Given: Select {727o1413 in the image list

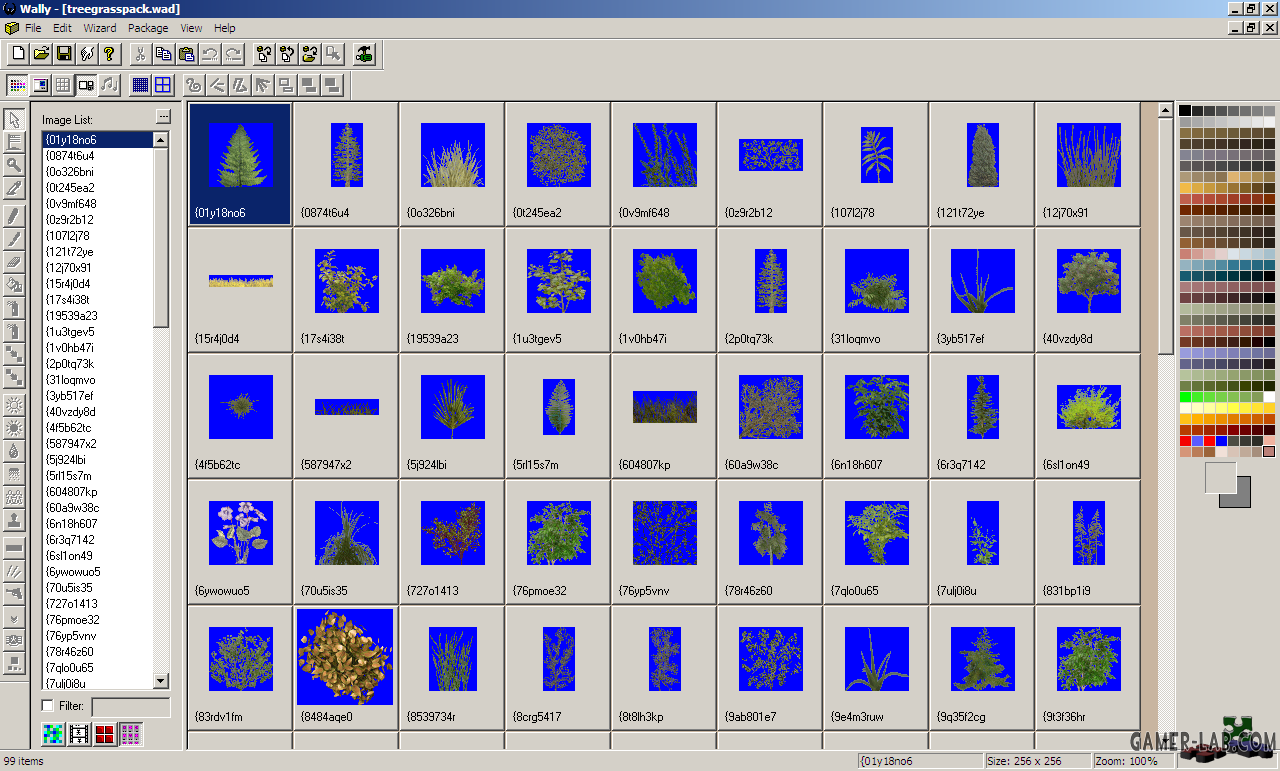Looking at the screenshot, I should point(97,604).
